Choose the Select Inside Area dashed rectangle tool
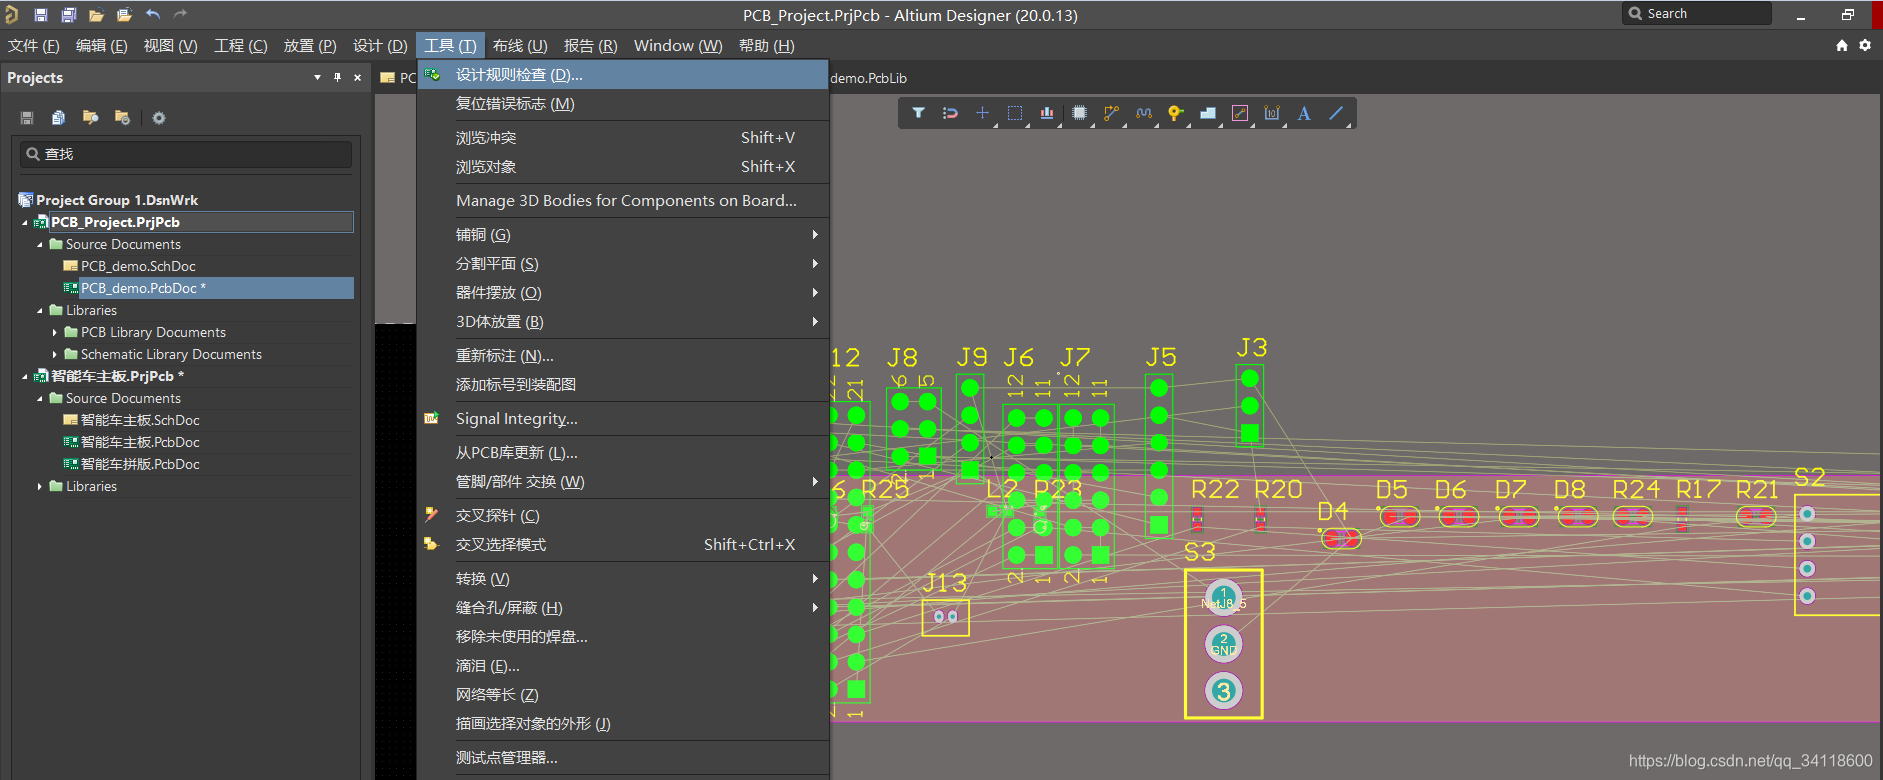 (x=1015, y=113)
